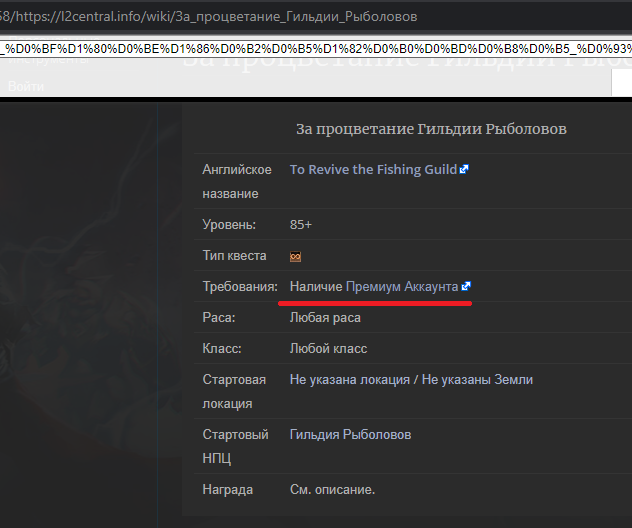This screenshot has height=528, width=632.
Task: Click the external link icon after Fishing Guild
Action: coord(464,170)
